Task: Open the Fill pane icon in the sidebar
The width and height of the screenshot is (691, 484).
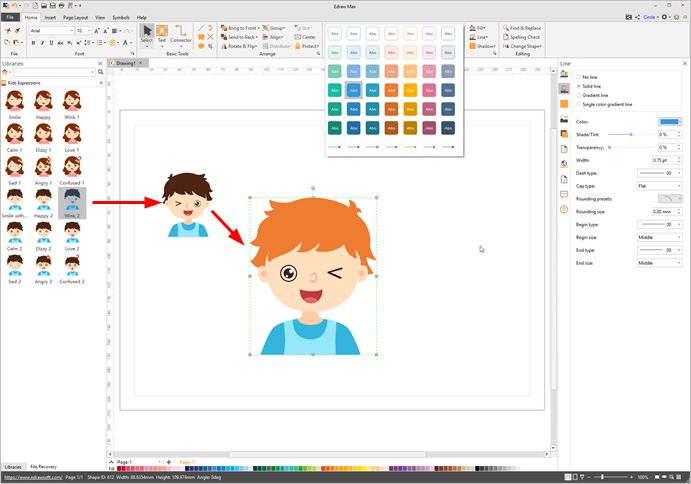Action: (565, 73)
